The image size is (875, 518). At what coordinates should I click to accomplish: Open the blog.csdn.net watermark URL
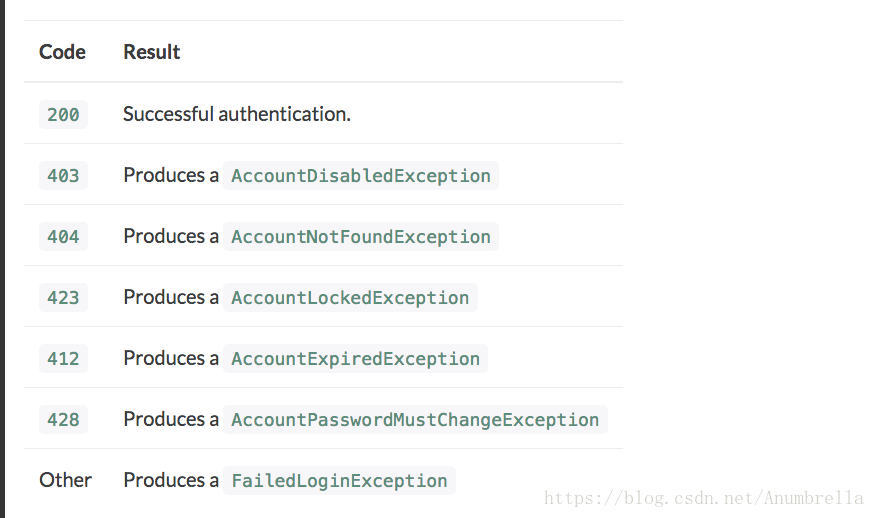pyautogui.click(x=704, y=498)
